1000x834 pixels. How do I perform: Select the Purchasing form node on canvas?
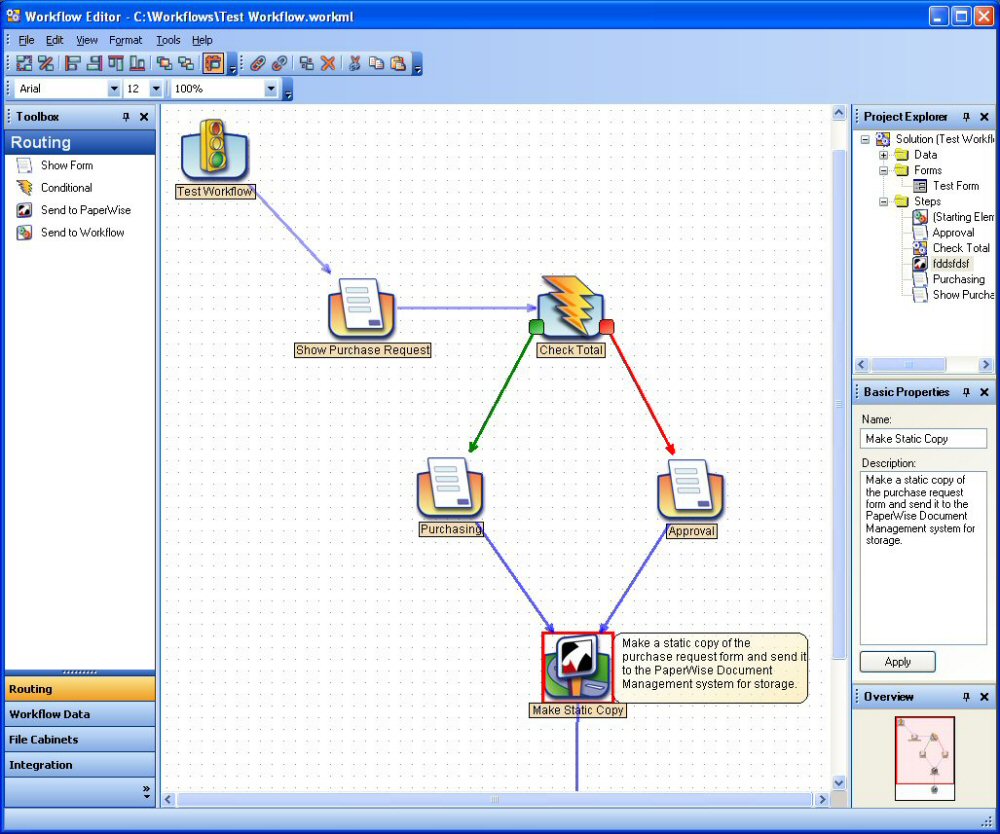(450, 489)
